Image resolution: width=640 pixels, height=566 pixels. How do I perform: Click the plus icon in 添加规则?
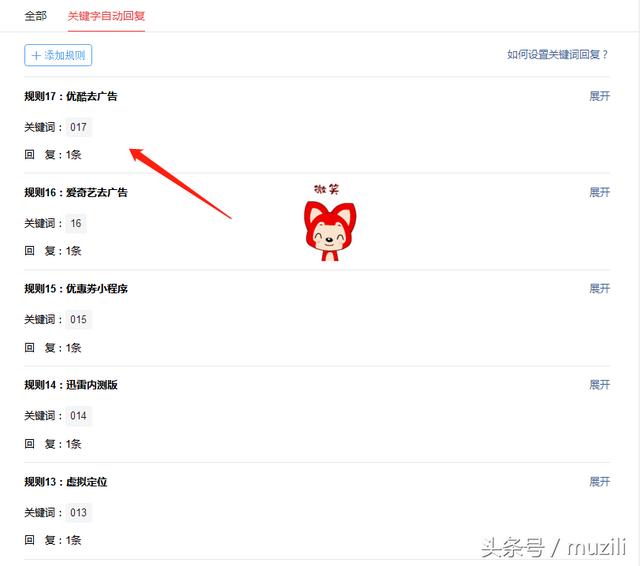pos(36,55)
